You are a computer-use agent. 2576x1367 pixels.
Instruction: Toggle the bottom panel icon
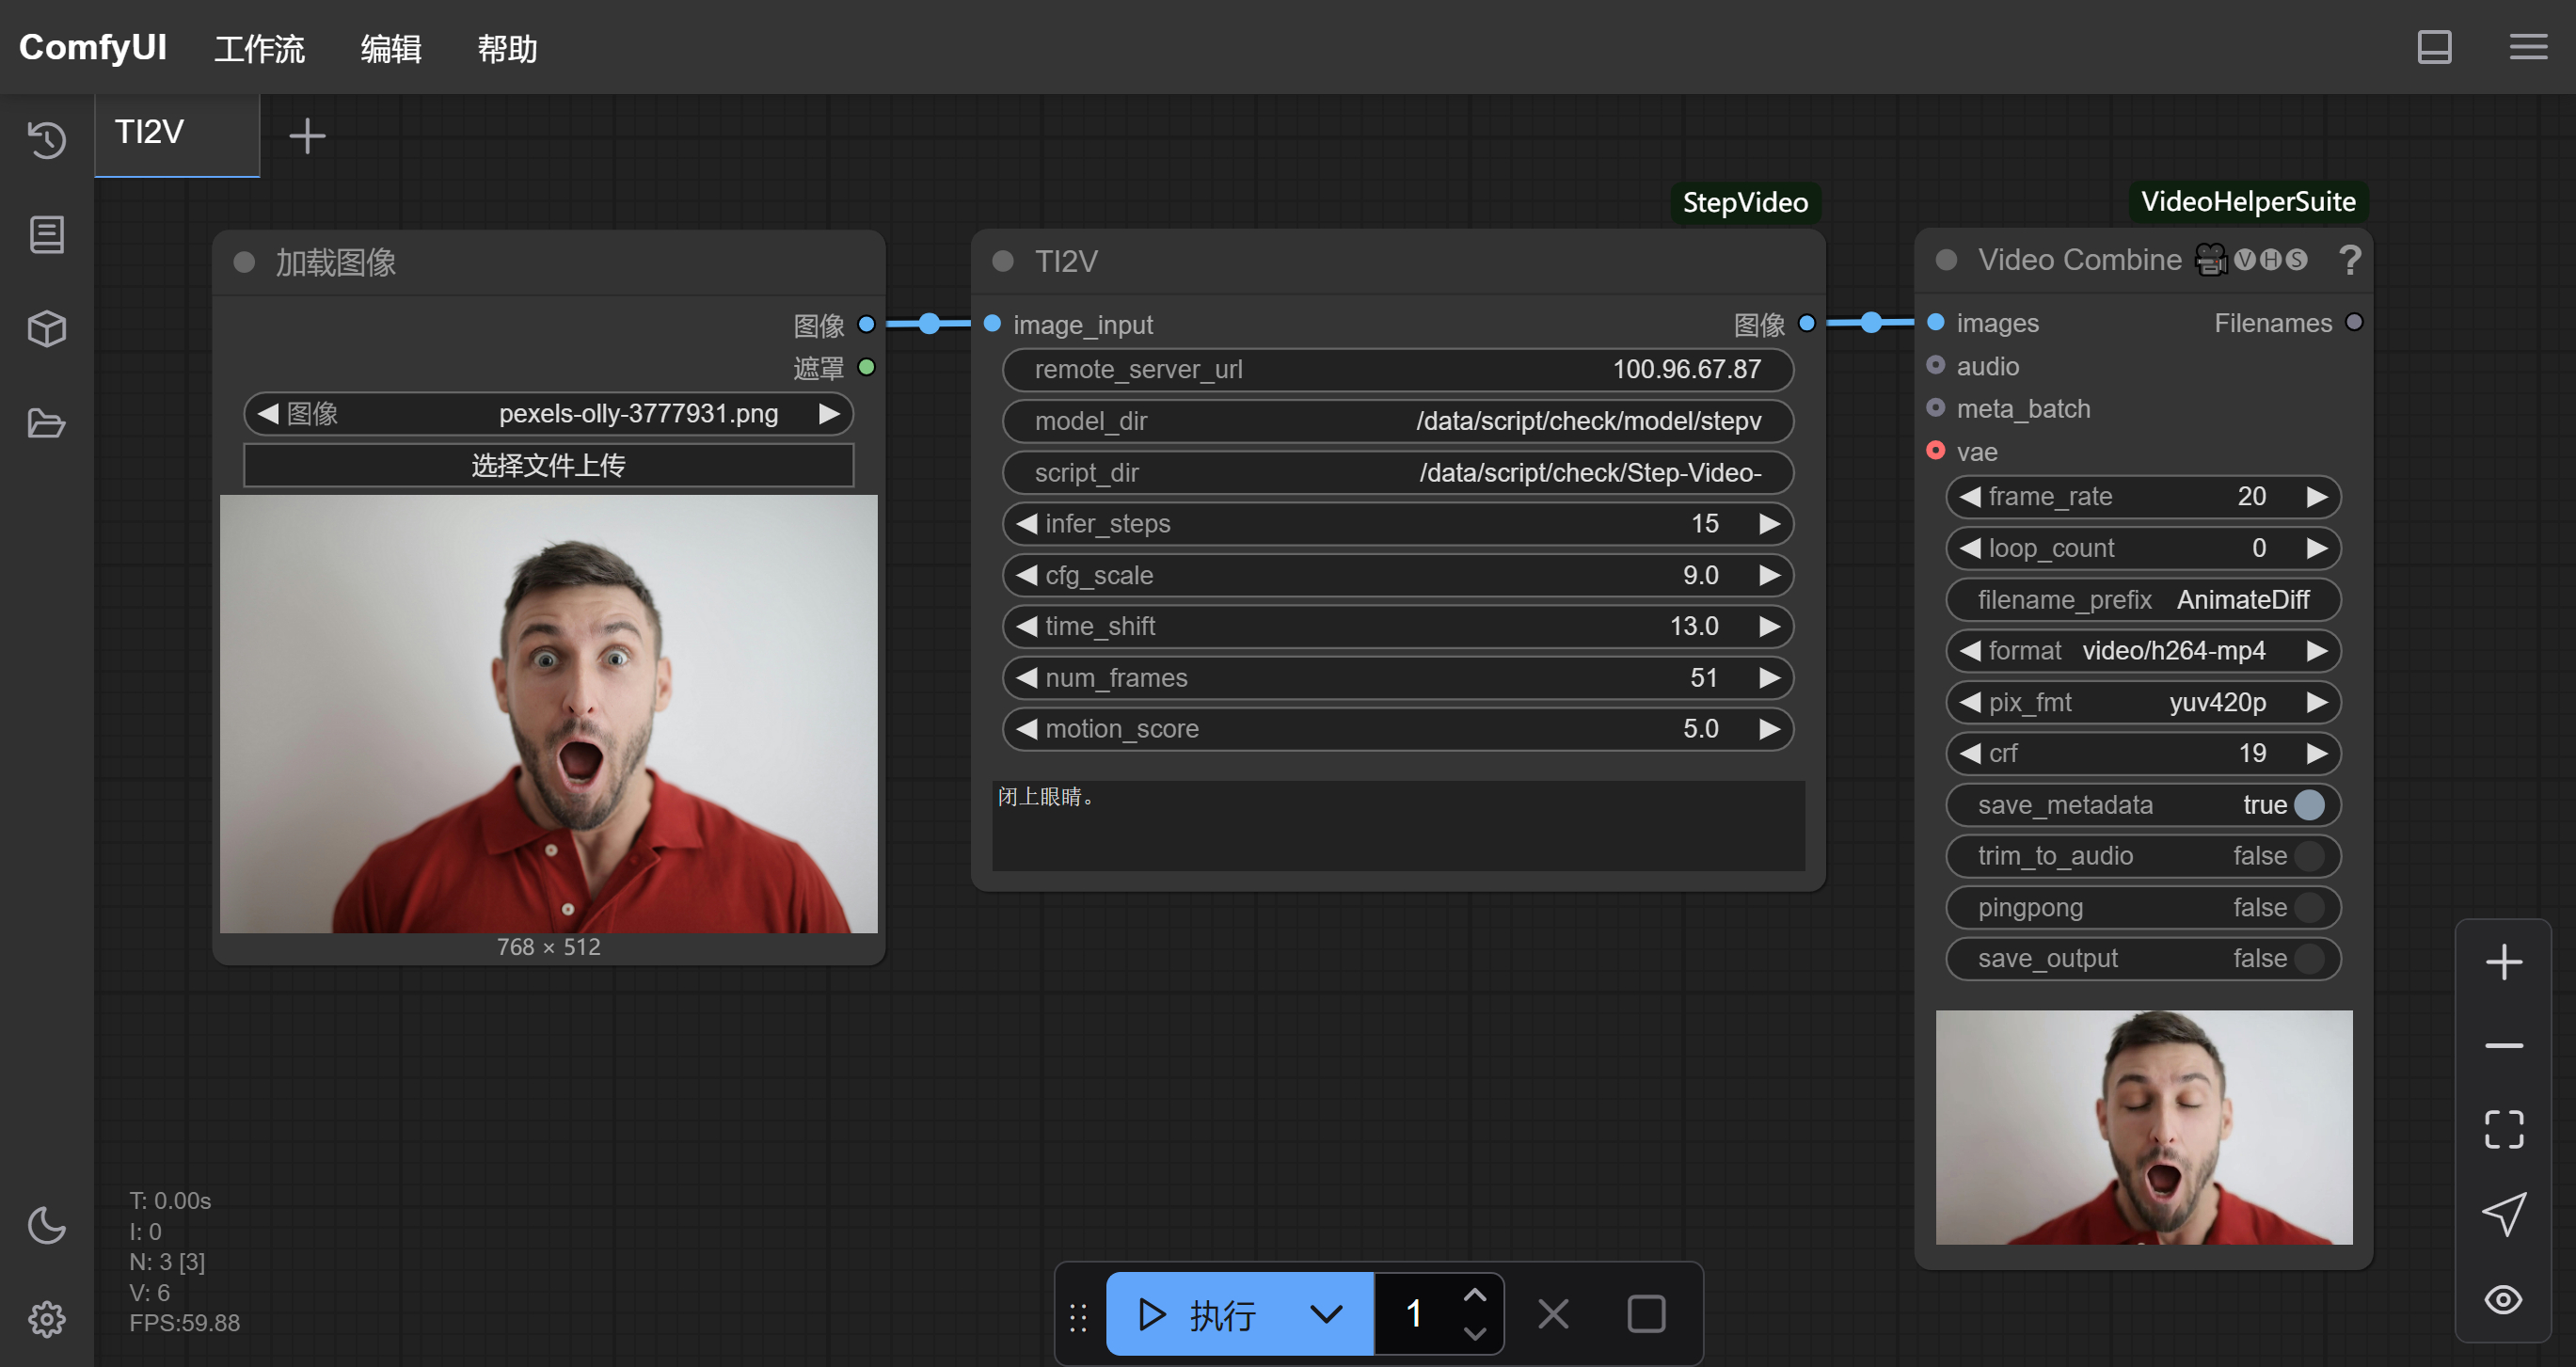click(2434, 47)
